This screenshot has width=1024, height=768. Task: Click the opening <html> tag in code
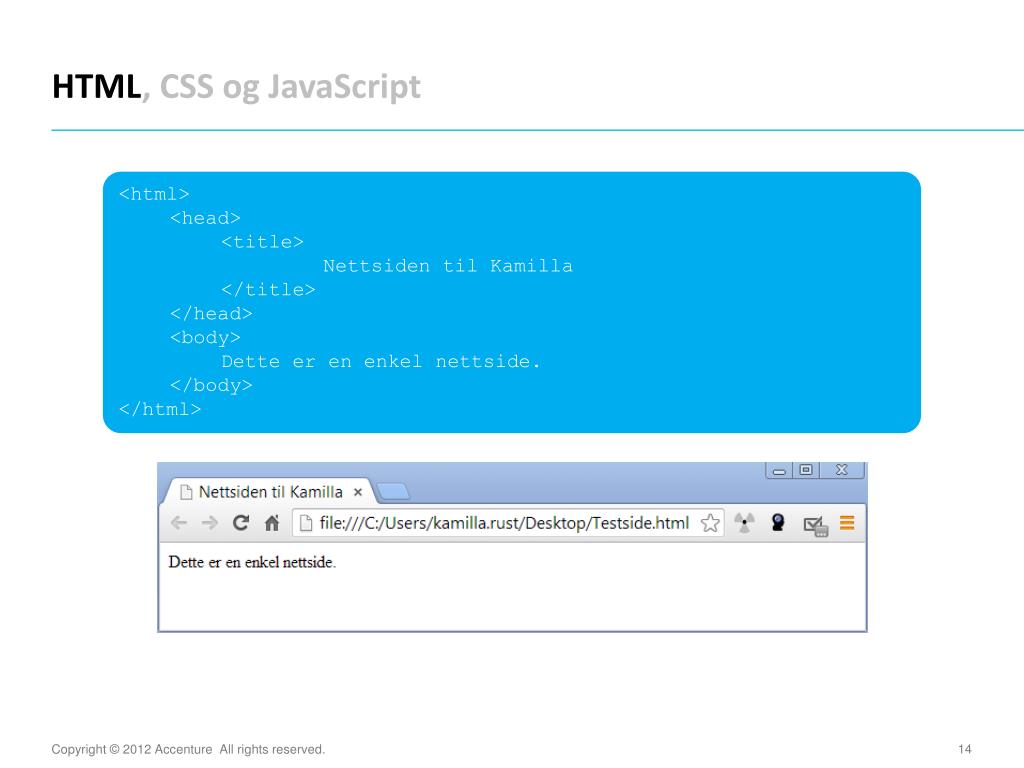154,194
